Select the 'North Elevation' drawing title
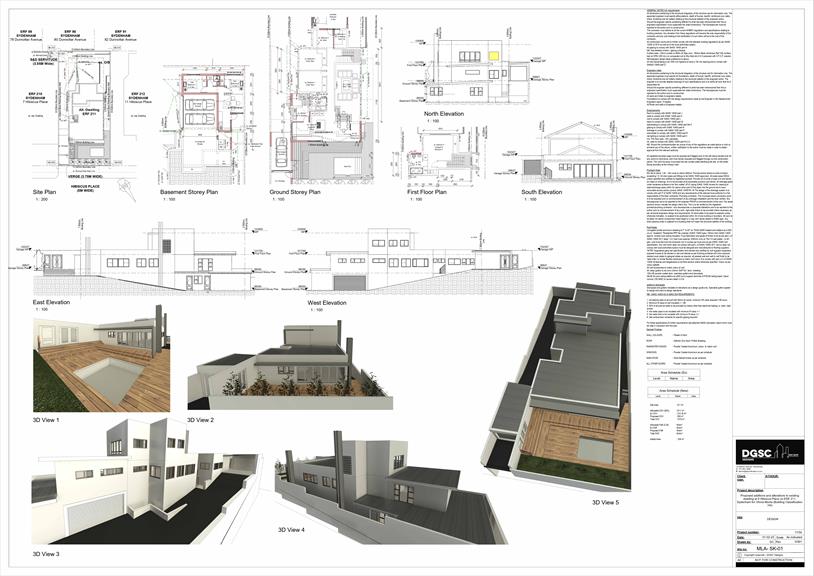The height and width of the screenshot is (576, 814). point(444,114)
